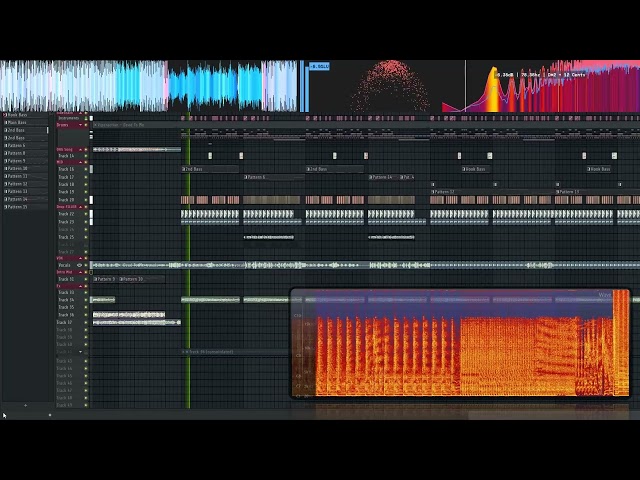The height and width of the screenshot is (480, 640).
Task: Toggle the Fx group orange mute LED
Action: tap(86, 286)
